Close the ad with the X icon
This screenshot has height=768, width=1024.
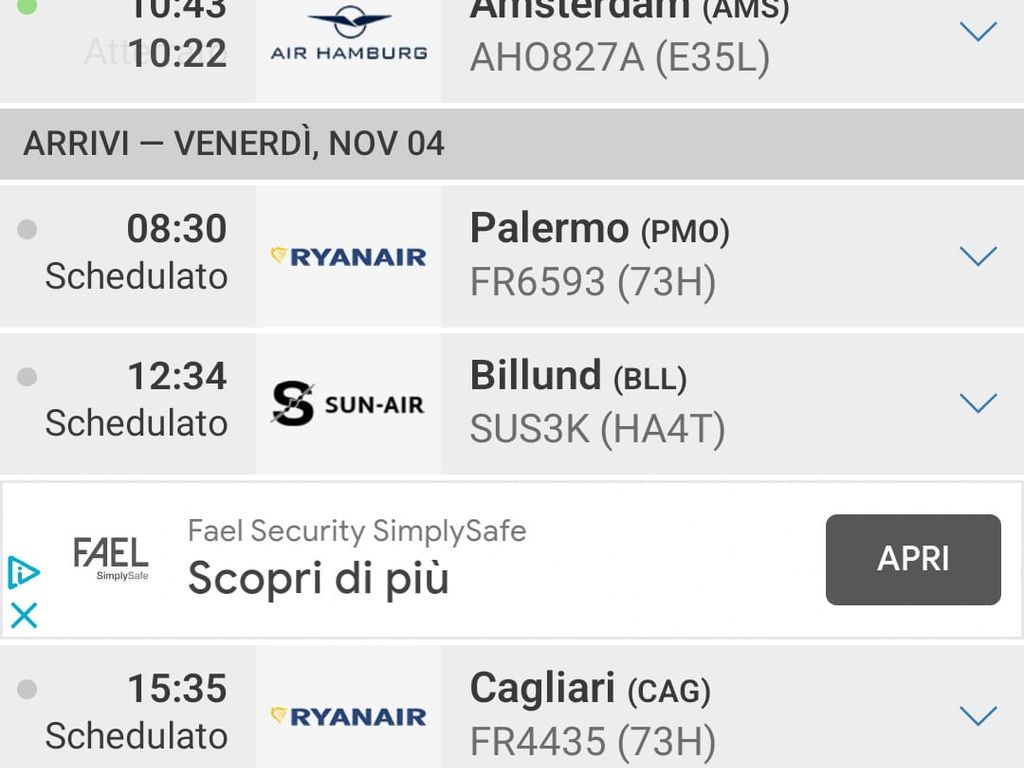[x=23, y=614]
